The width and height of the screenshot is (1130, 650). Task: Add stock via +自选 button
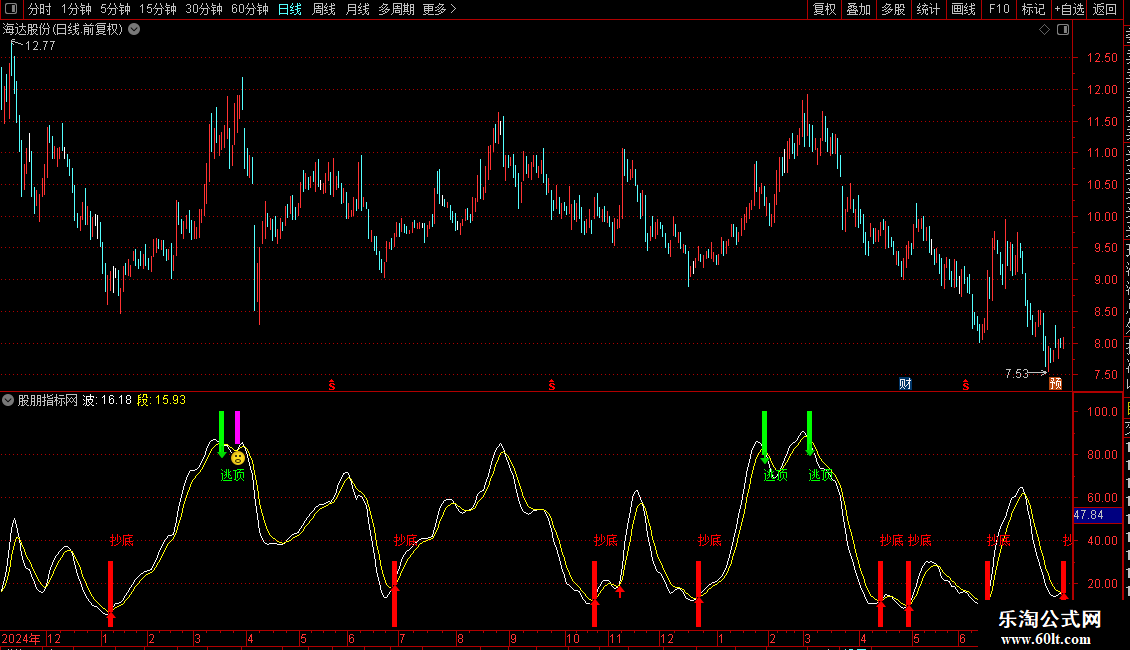point(1069,9)
